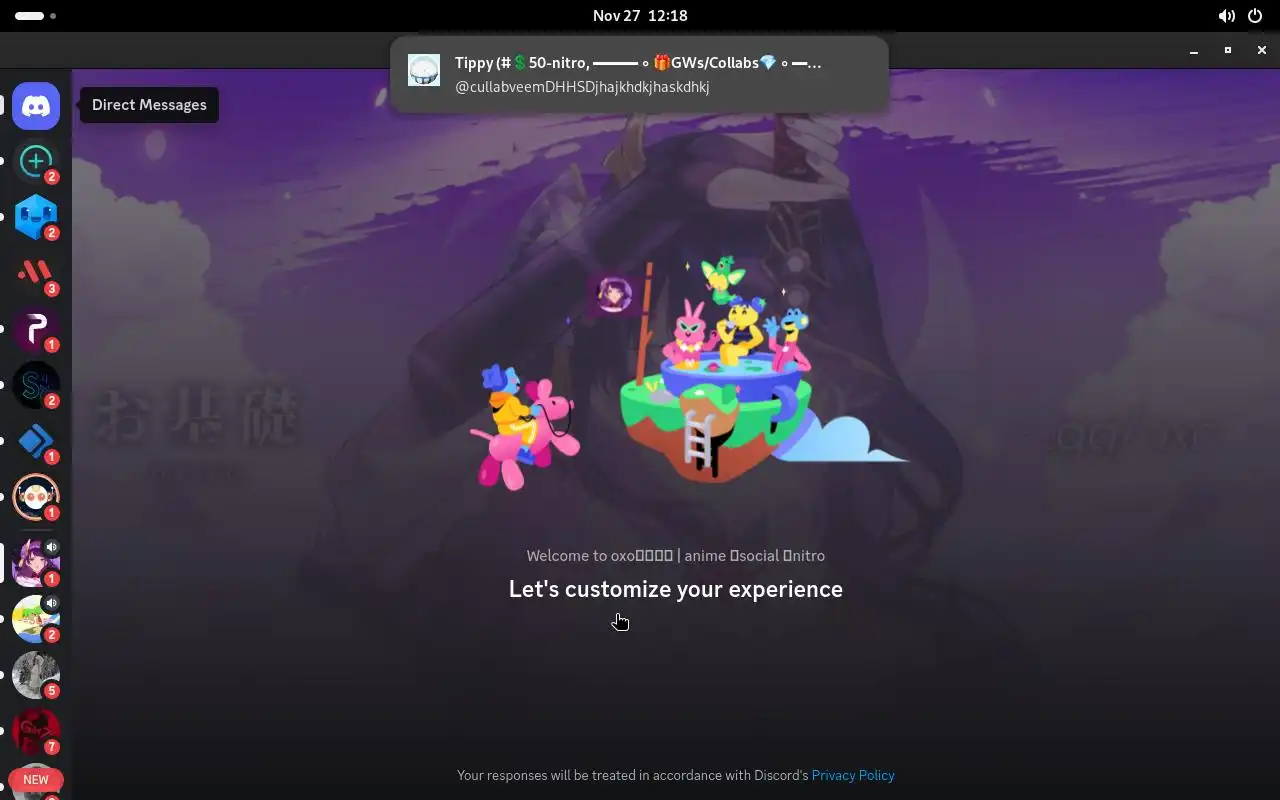
Task: Click the 'Welcome to oxo' server name text
Action: pos(676,556)
